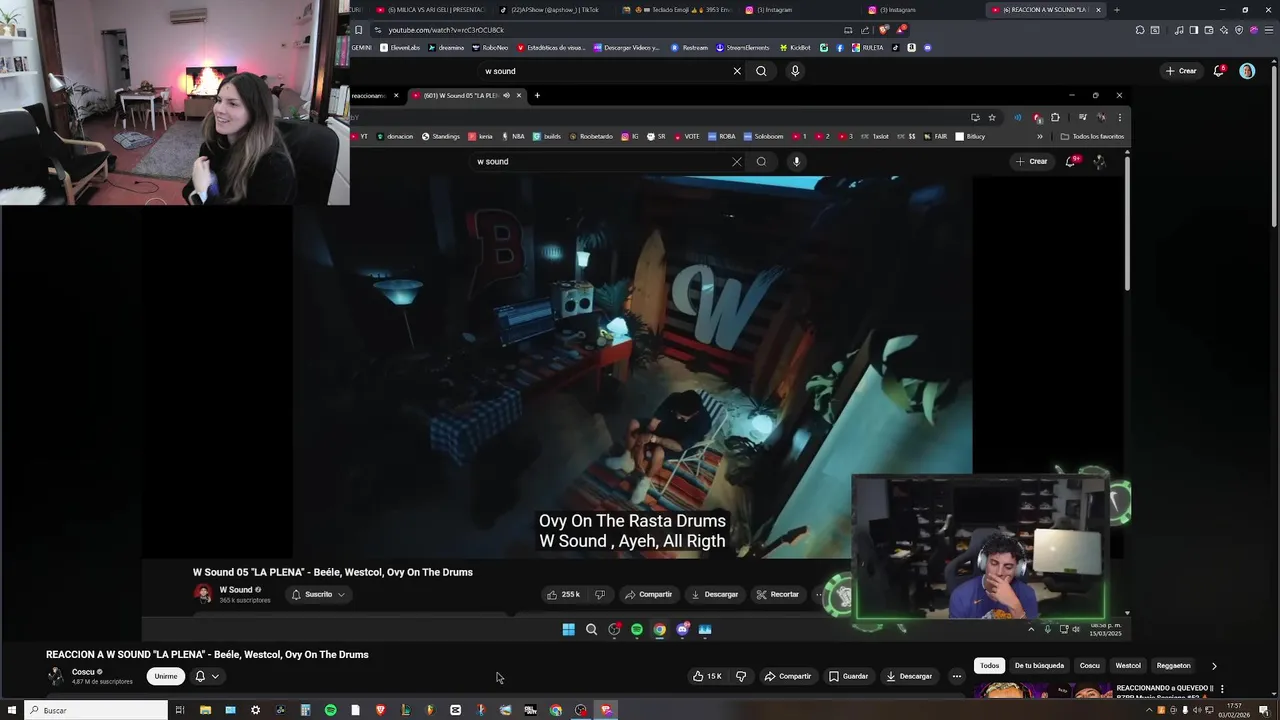Open the Soloboom bookmark
This screenshot has width=1280, height=720.
(763, 136)
